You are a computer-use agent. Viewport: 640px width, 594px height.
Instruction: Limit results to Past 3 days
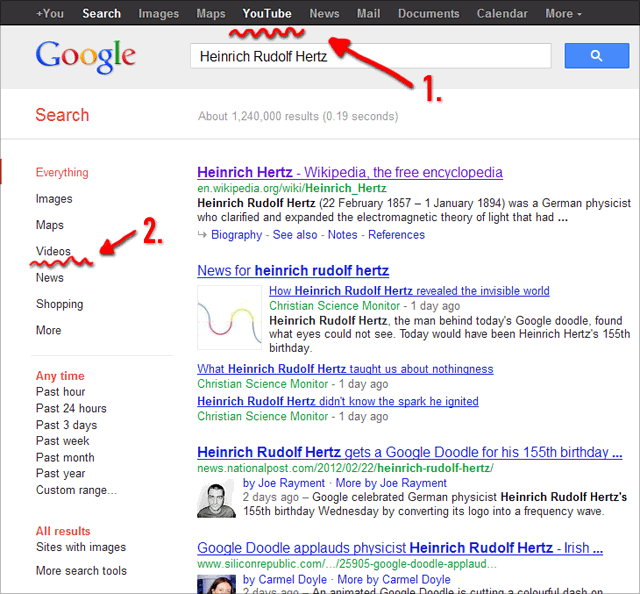coord(67,425)
